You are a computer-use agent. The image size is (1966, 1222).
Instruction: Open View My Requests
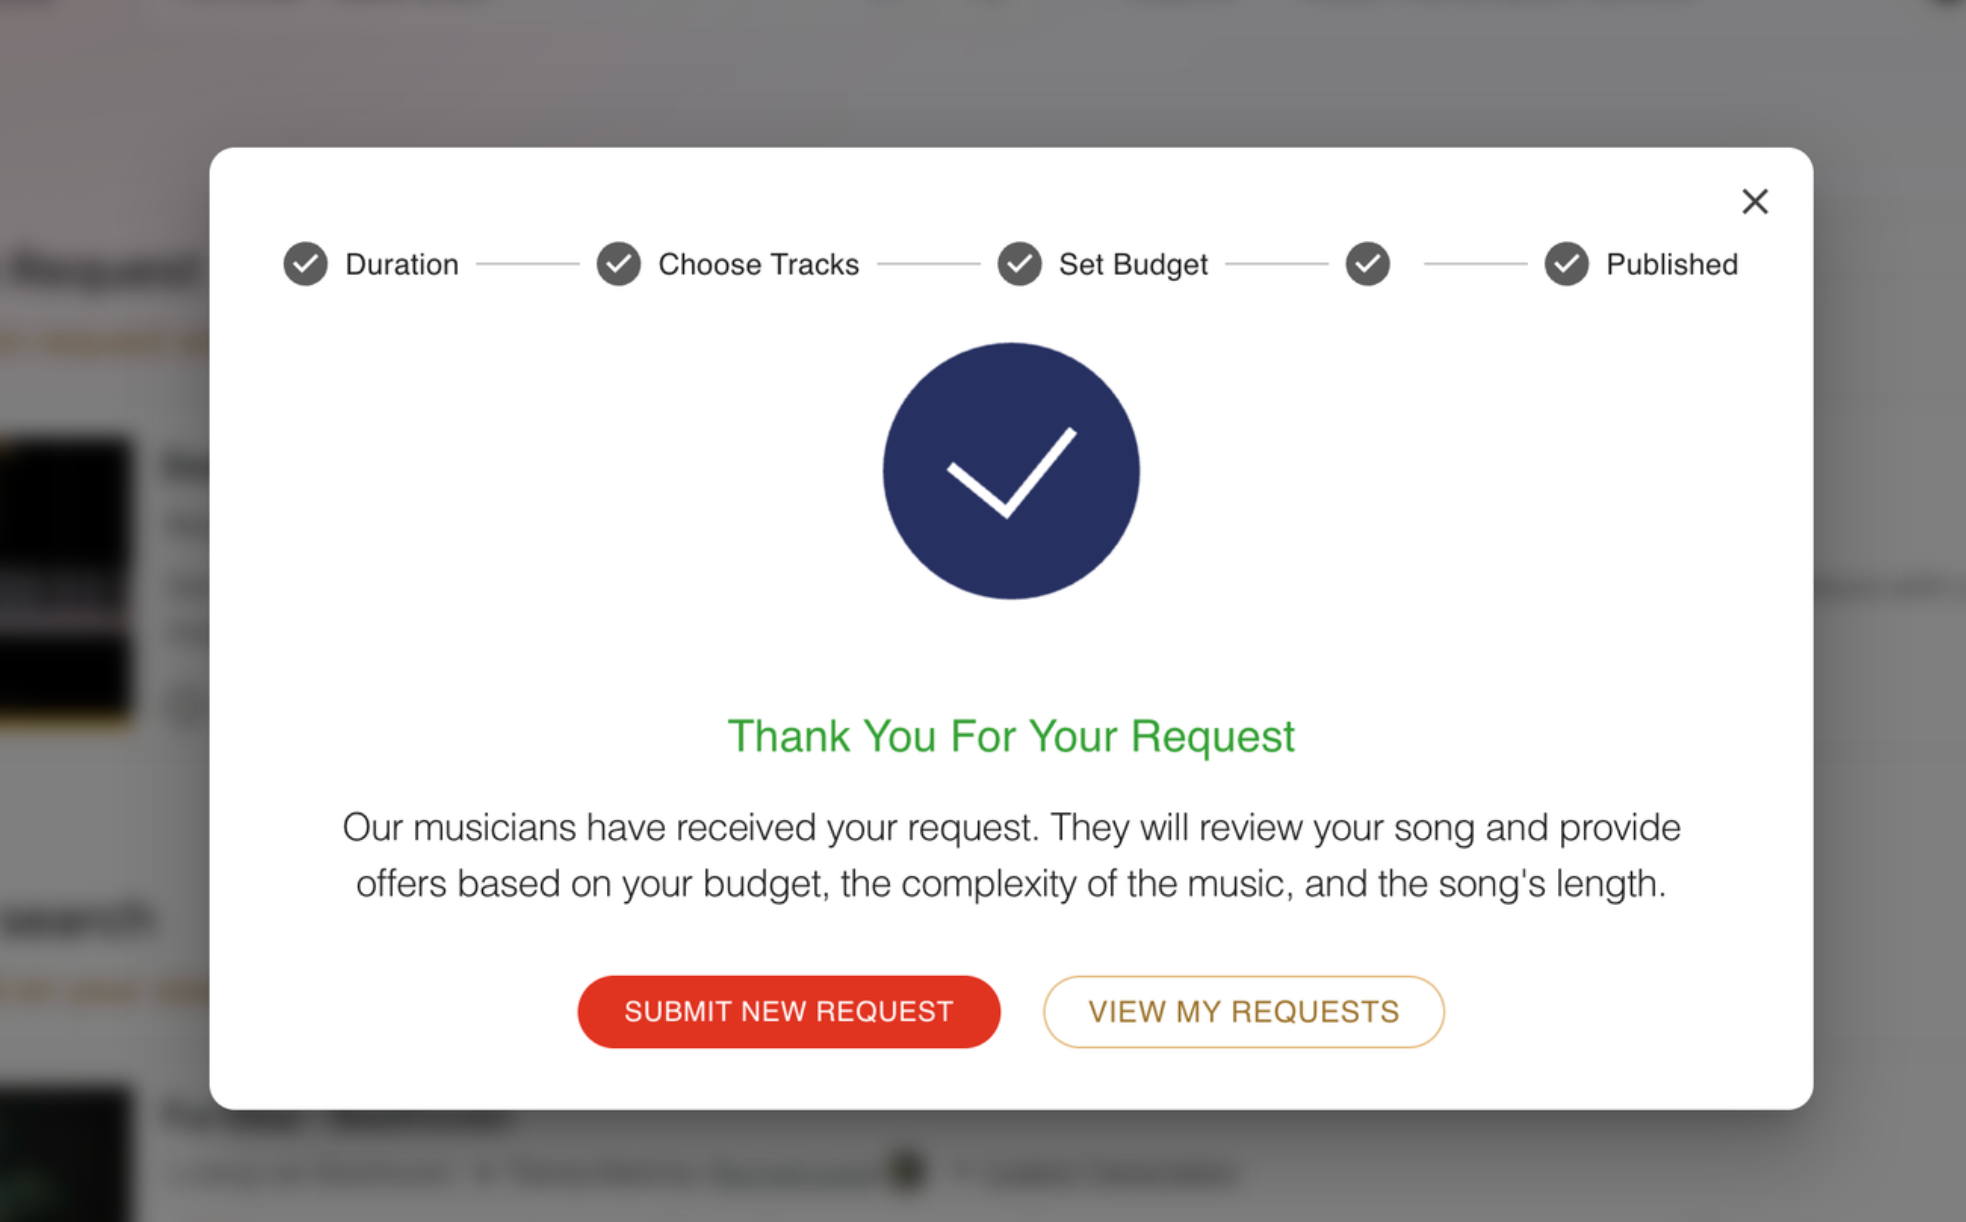[x=1243, y=1012]
